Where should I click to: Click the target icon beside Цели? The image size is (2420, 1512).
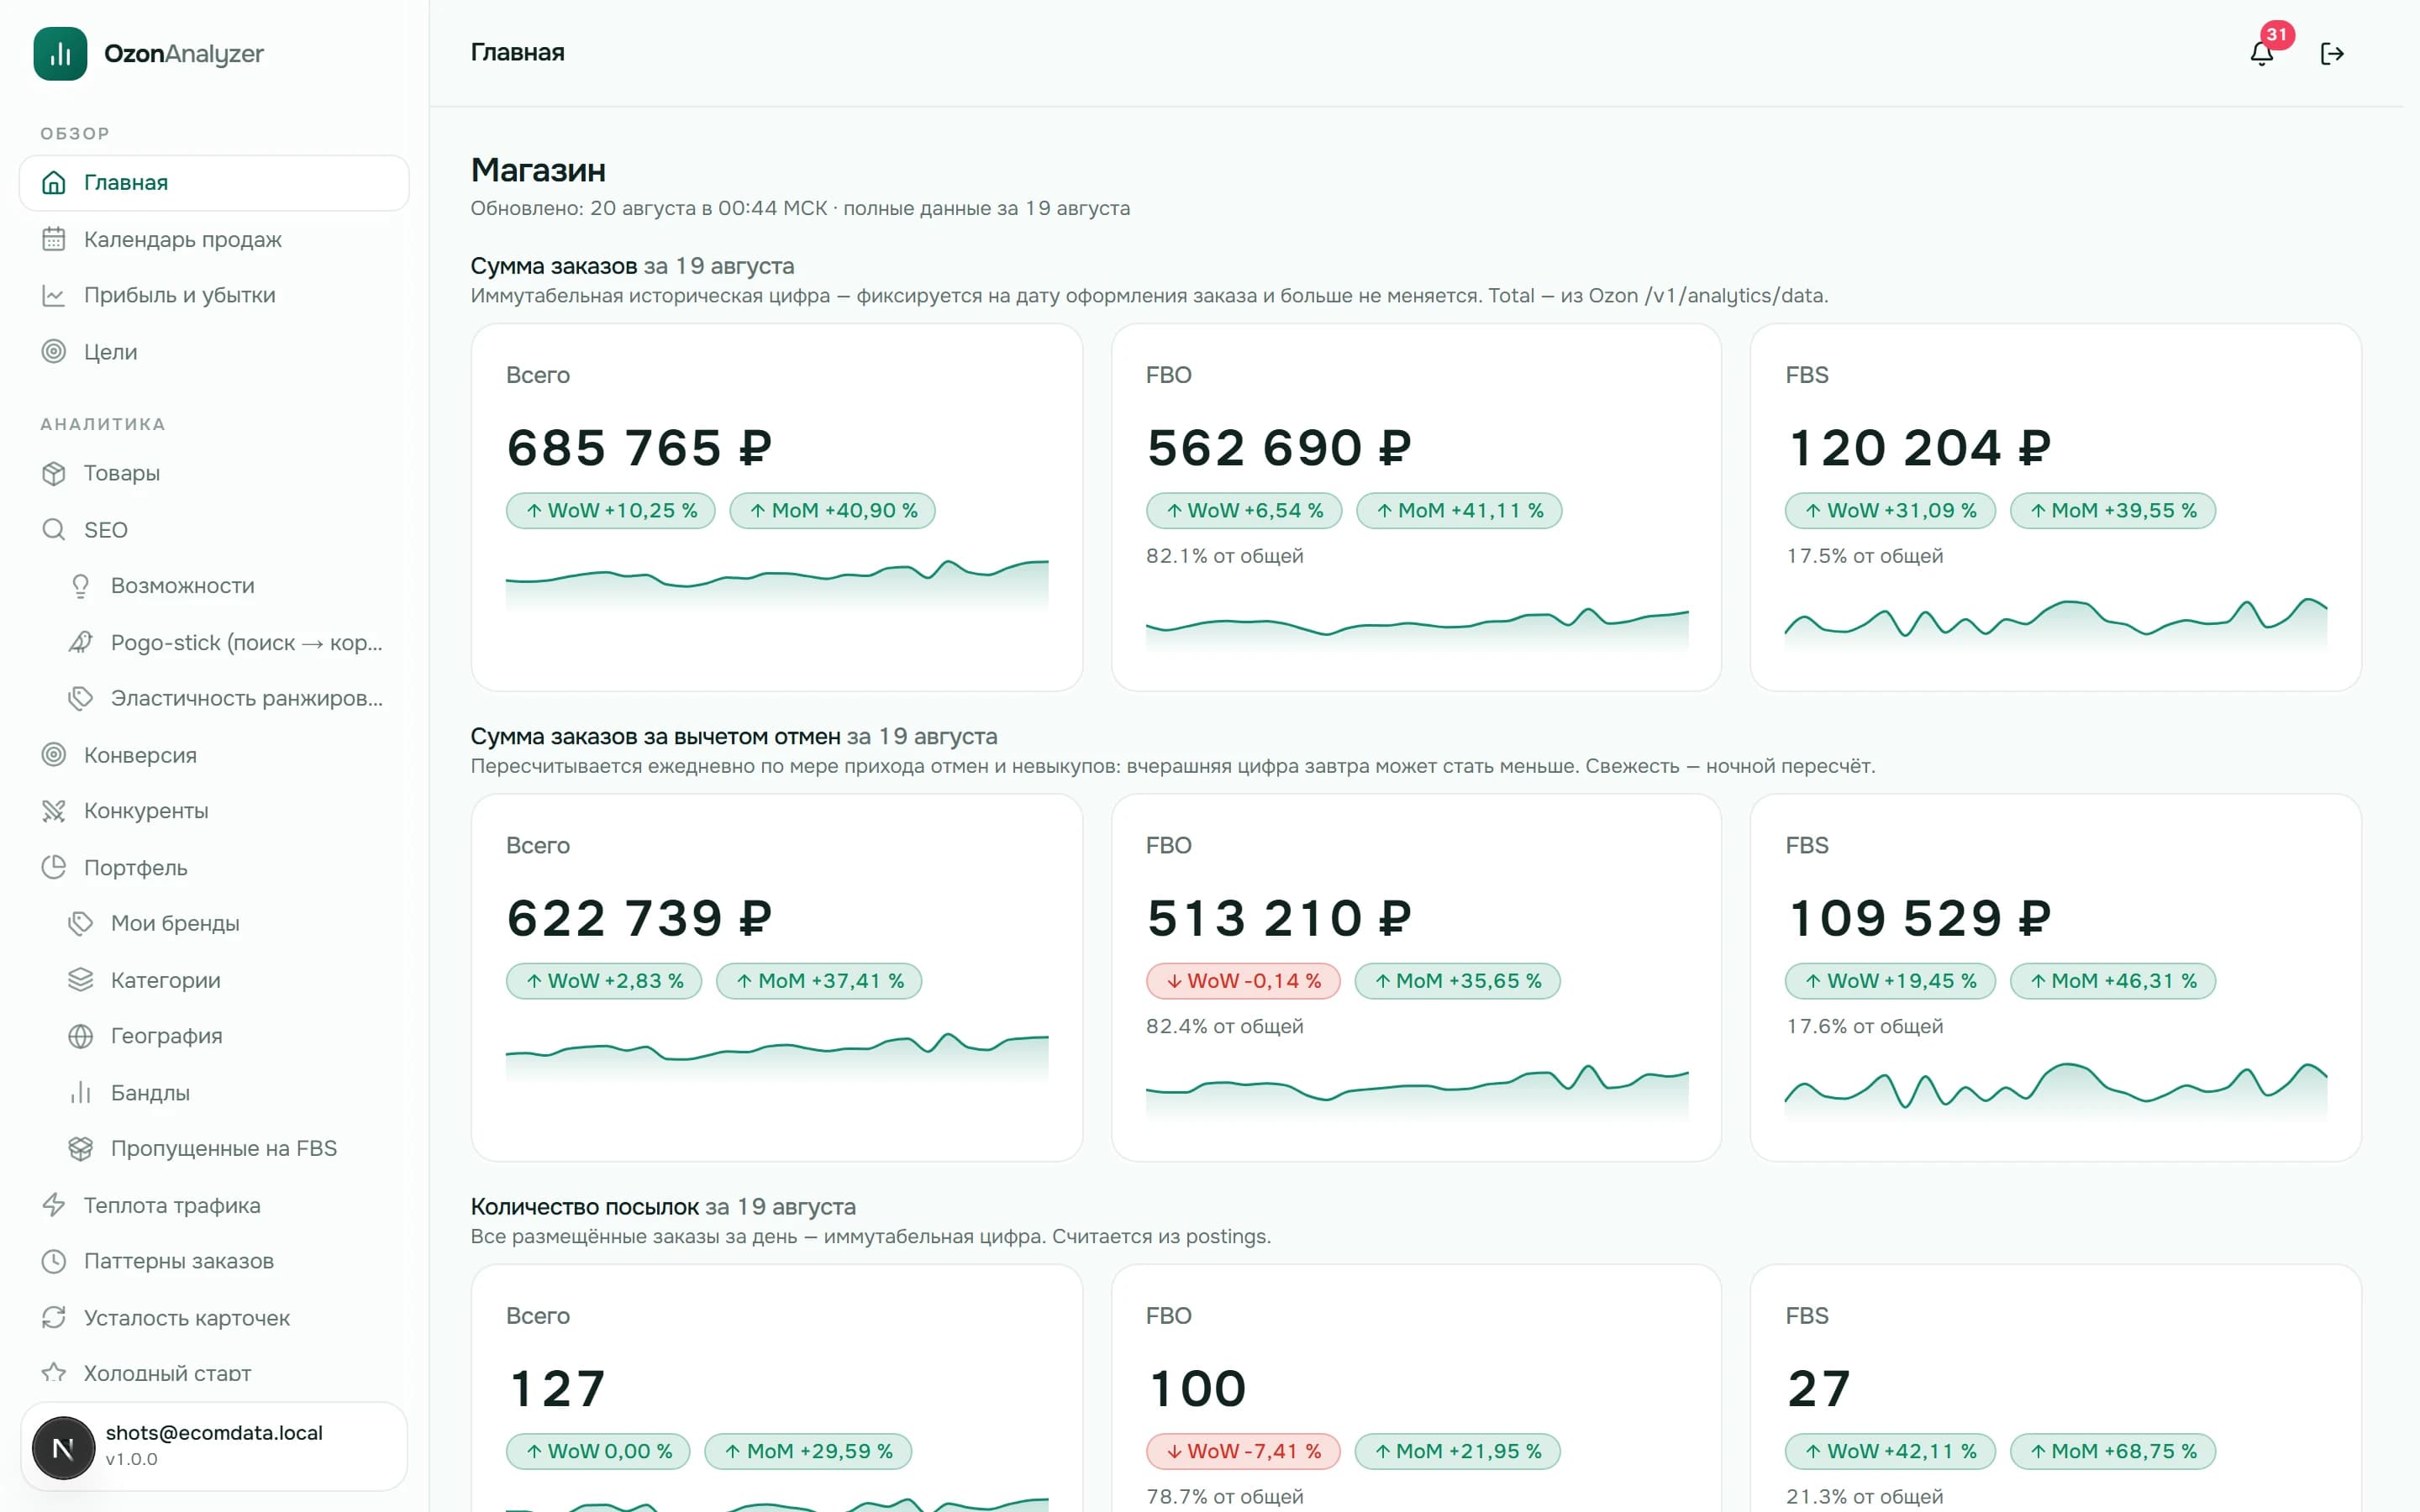pos(54,352)
